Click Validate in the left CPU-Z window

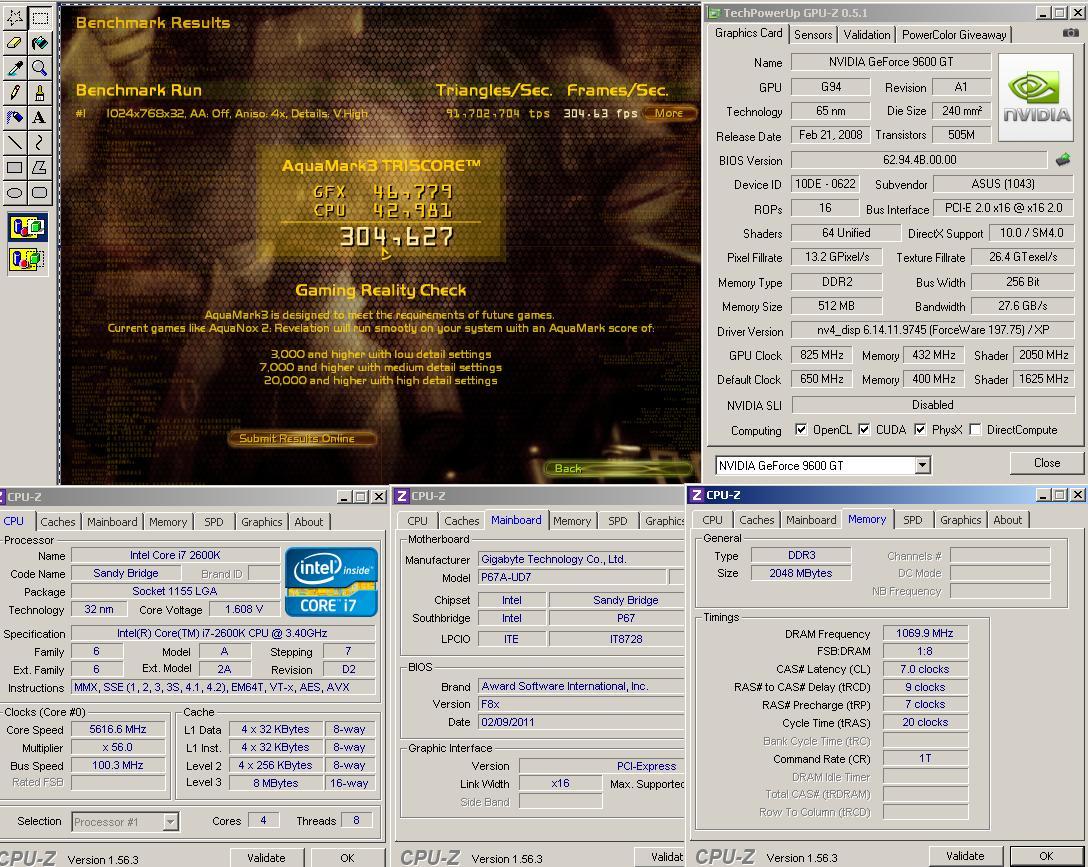tap(266, 858)
